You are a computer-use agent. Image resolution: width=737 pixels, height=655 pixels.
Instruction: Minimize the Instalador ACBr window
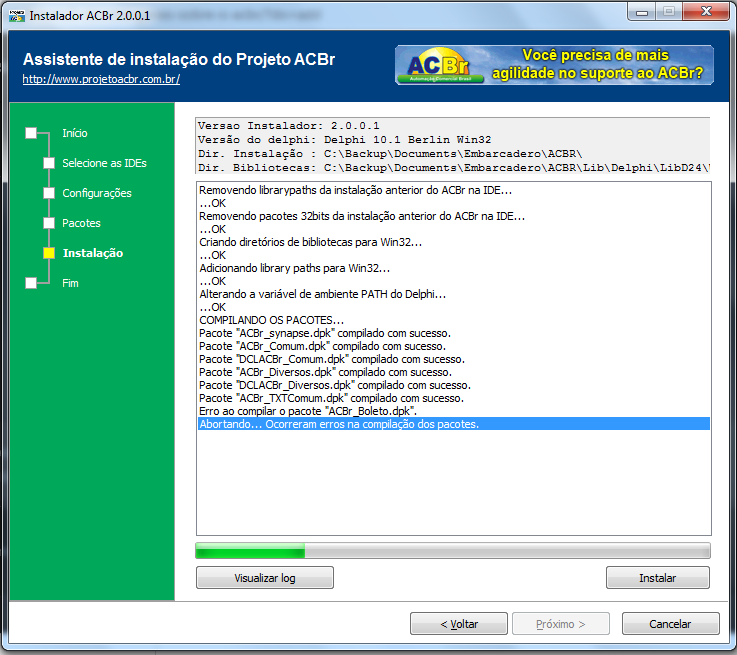642,12
